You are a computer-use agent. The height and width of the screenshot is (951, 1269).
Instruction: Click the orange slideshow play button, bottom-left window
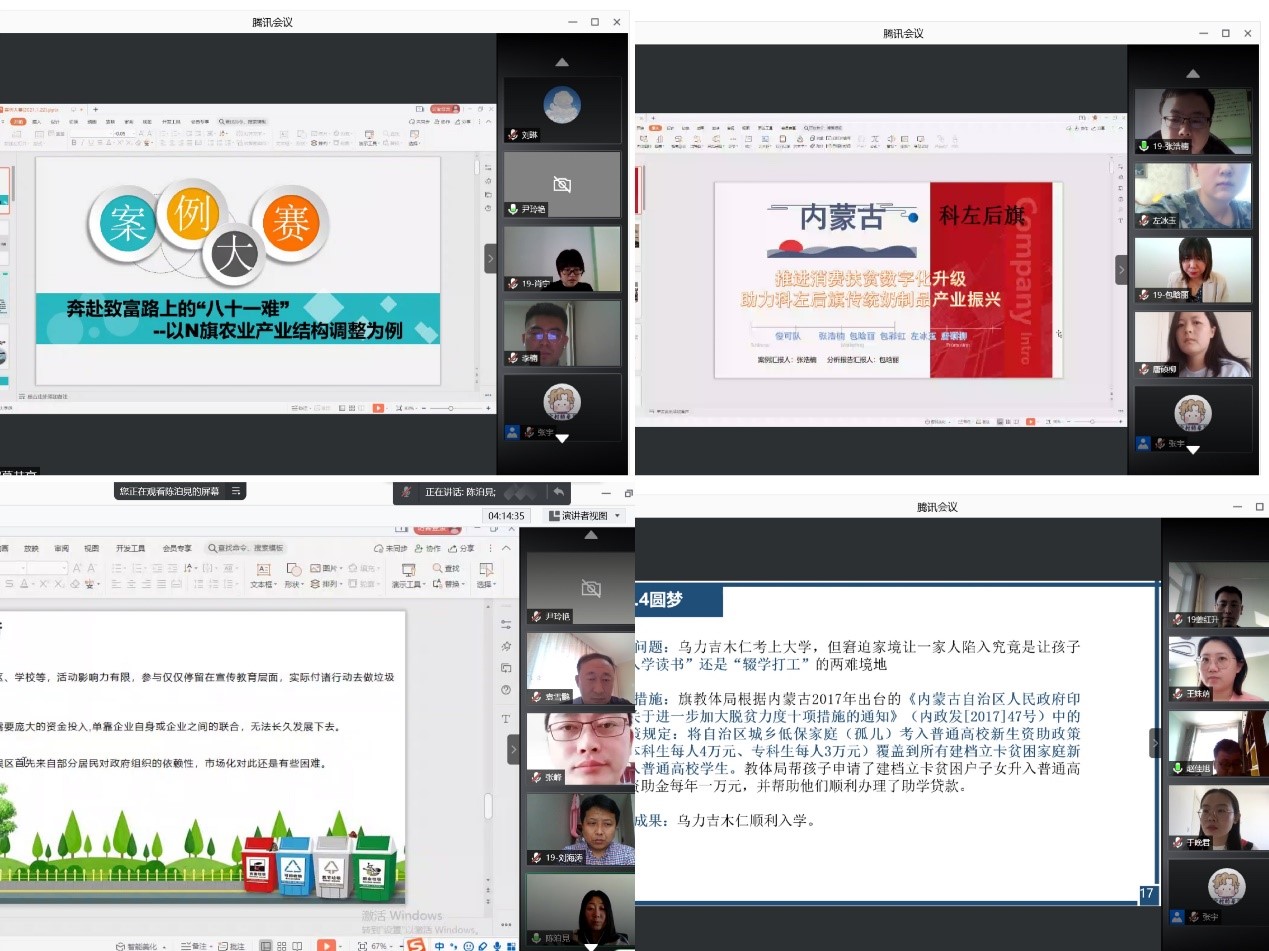tap(326, 945)
